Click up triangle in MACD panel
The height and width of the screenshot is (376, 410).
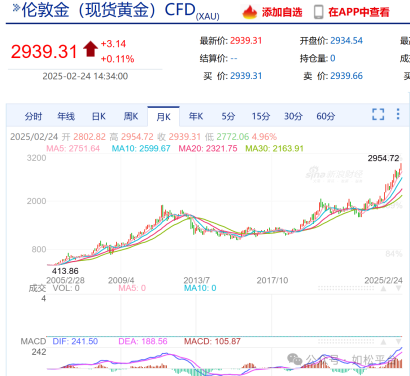[384, 342]
